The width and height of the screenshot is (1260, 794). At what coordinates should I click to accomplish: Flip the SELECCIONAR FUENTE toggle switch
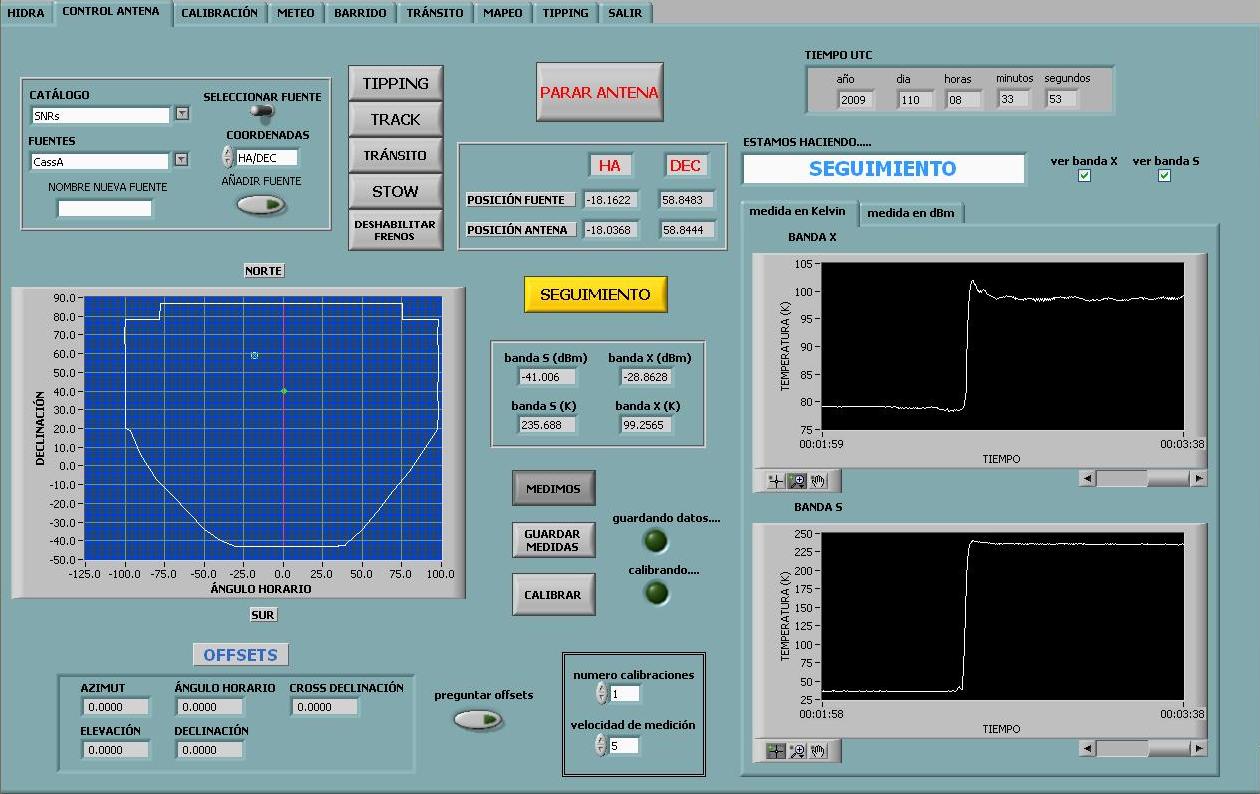coord(262,112)
